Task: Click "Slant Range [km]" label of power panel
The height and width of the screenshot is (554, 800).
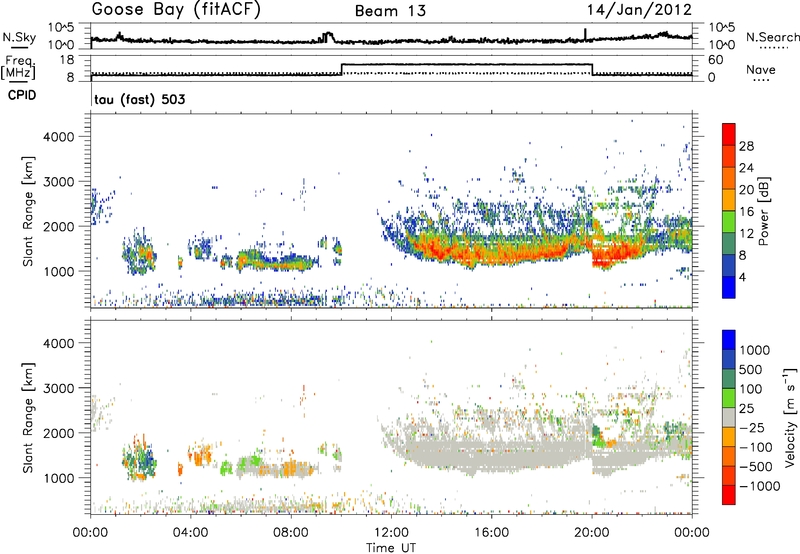Action: tap(28, 212)
